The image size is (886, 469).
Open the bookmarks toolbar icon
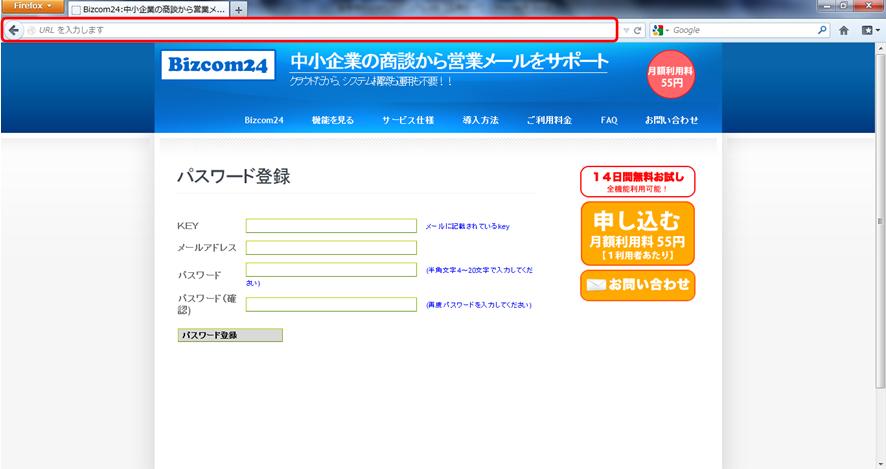coord(868,31)
